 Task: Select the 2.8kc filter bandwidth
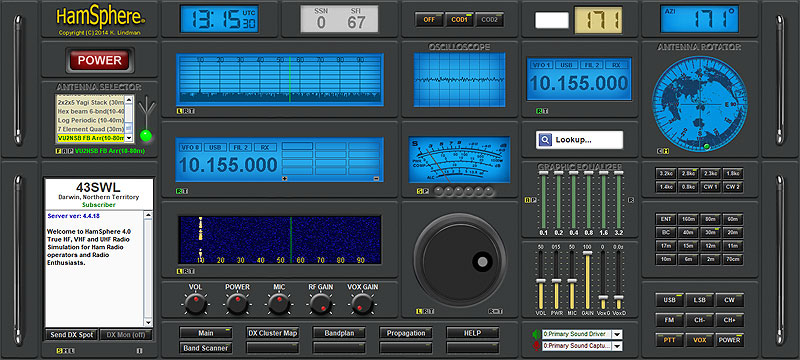click(688, 174)
